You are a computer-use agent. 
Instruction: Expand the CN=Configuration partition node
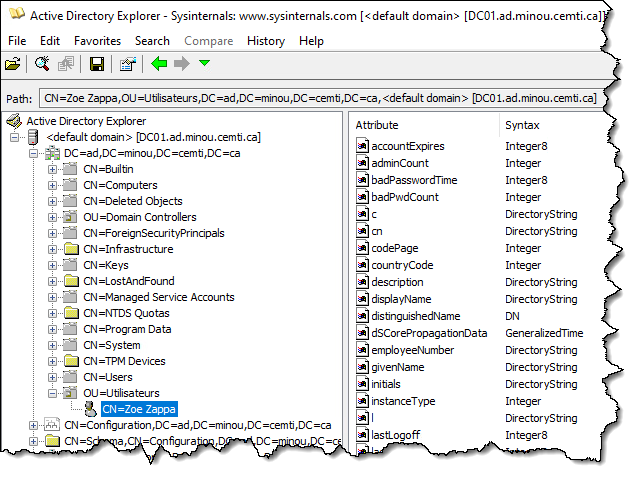click(34, 425)
